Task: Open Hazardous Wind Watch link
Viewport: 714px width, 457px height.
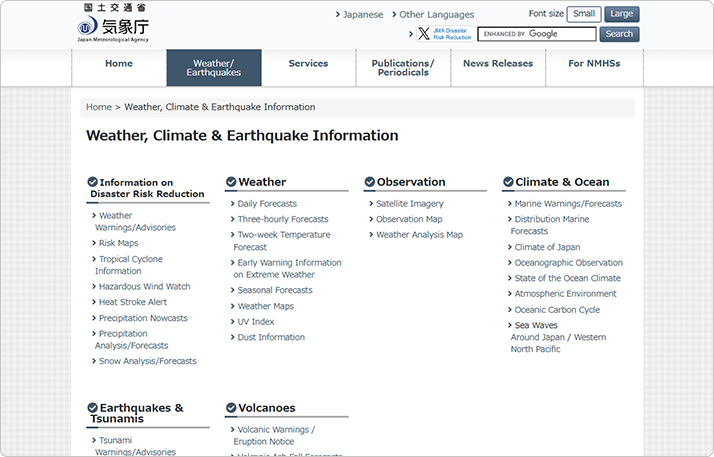Action: click(144, 286)
